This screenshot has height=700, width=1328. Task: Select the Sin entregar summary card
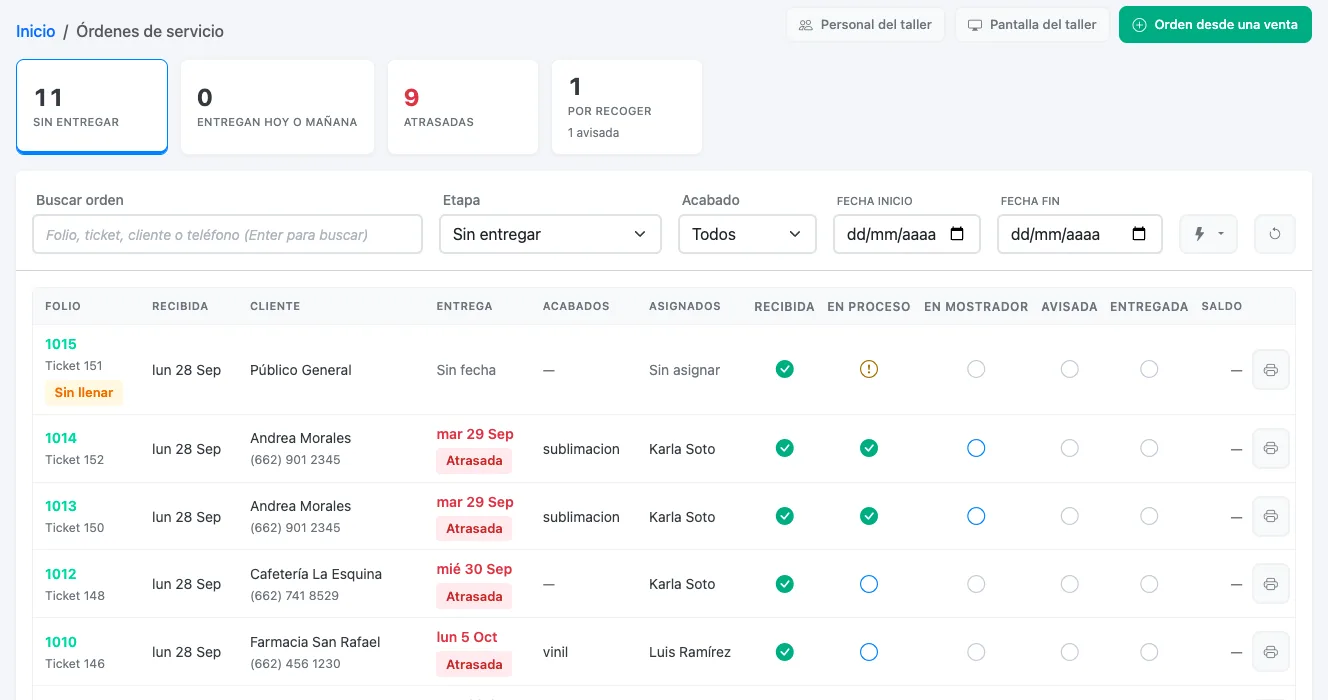92,107
